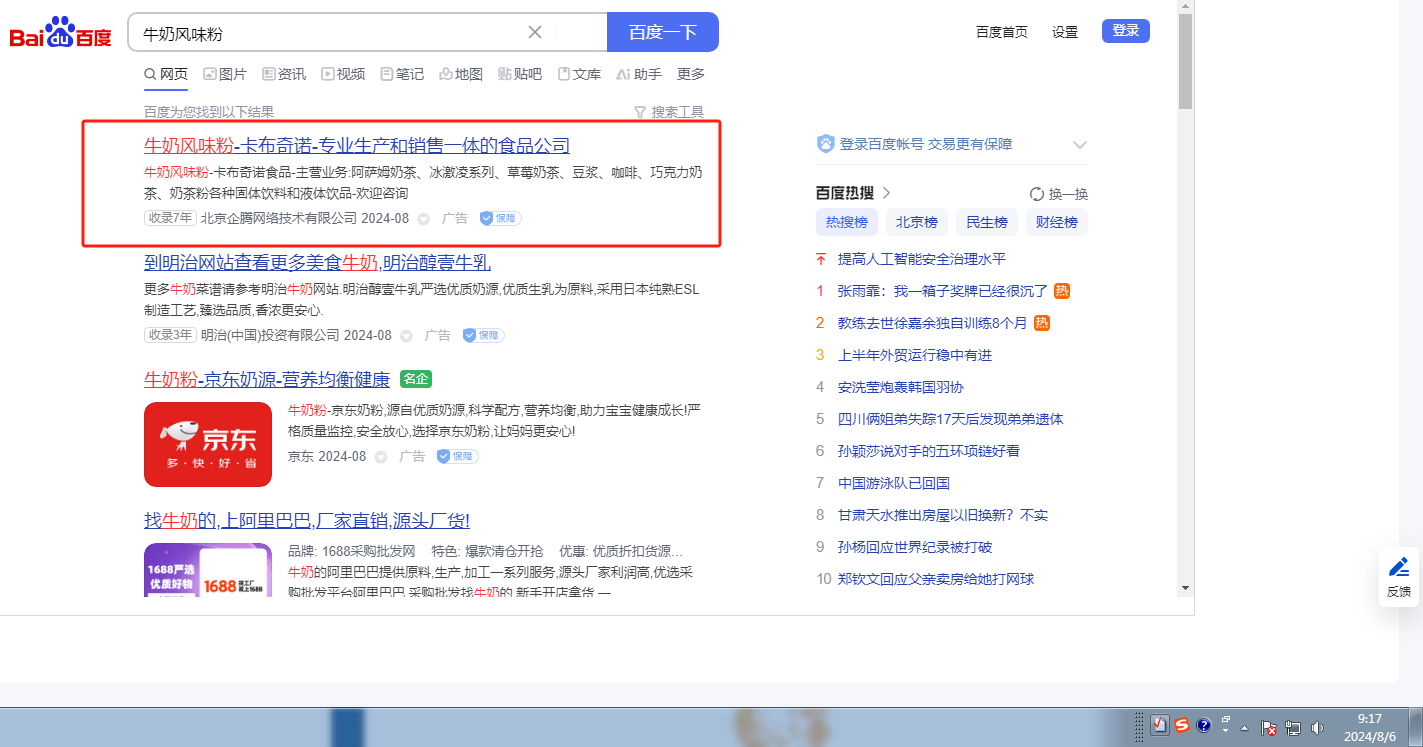This screenshot has width=1423, height=747.
Task: Click the taskbar clock showing 9:17
Action: [x=1369, y=727]
